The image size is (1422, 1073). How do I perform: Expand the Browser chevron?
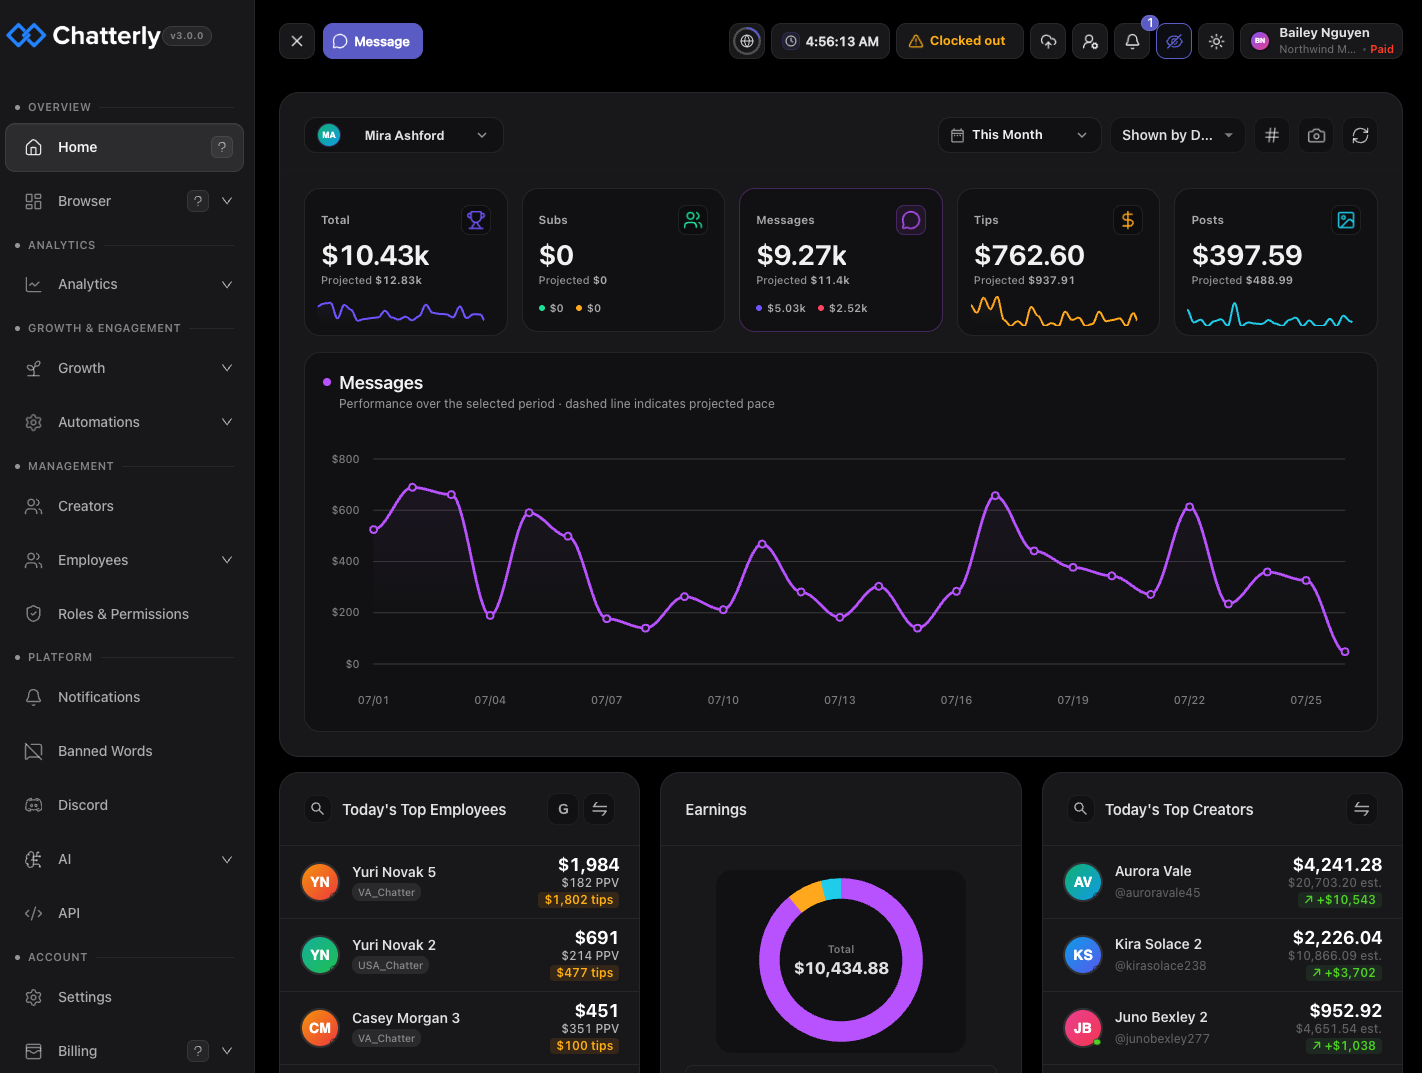tap(227, 201)
